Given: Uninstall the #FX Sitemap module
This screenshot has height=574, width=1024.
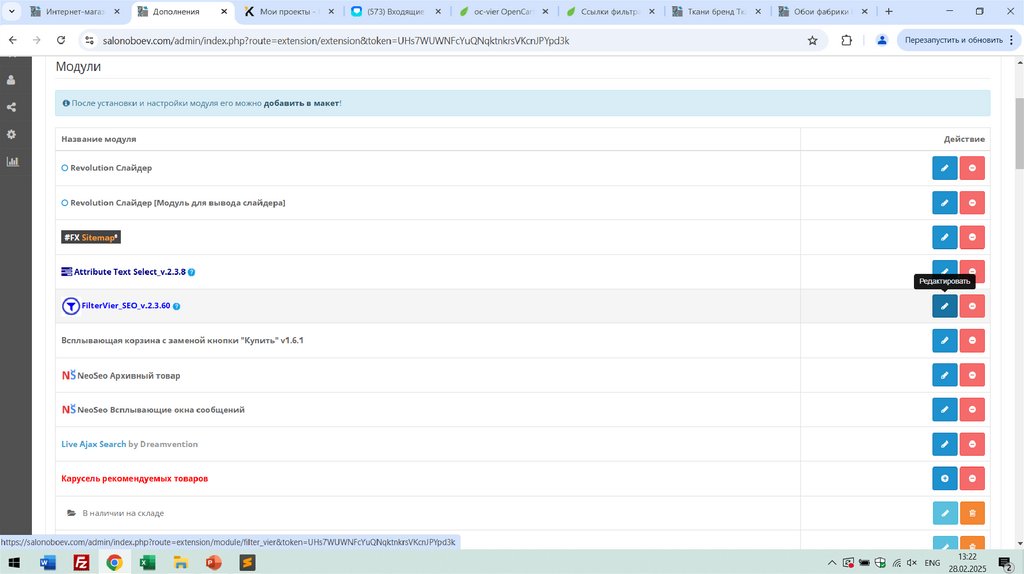Looking at the screenshot, I should click(x=972, y=237).
